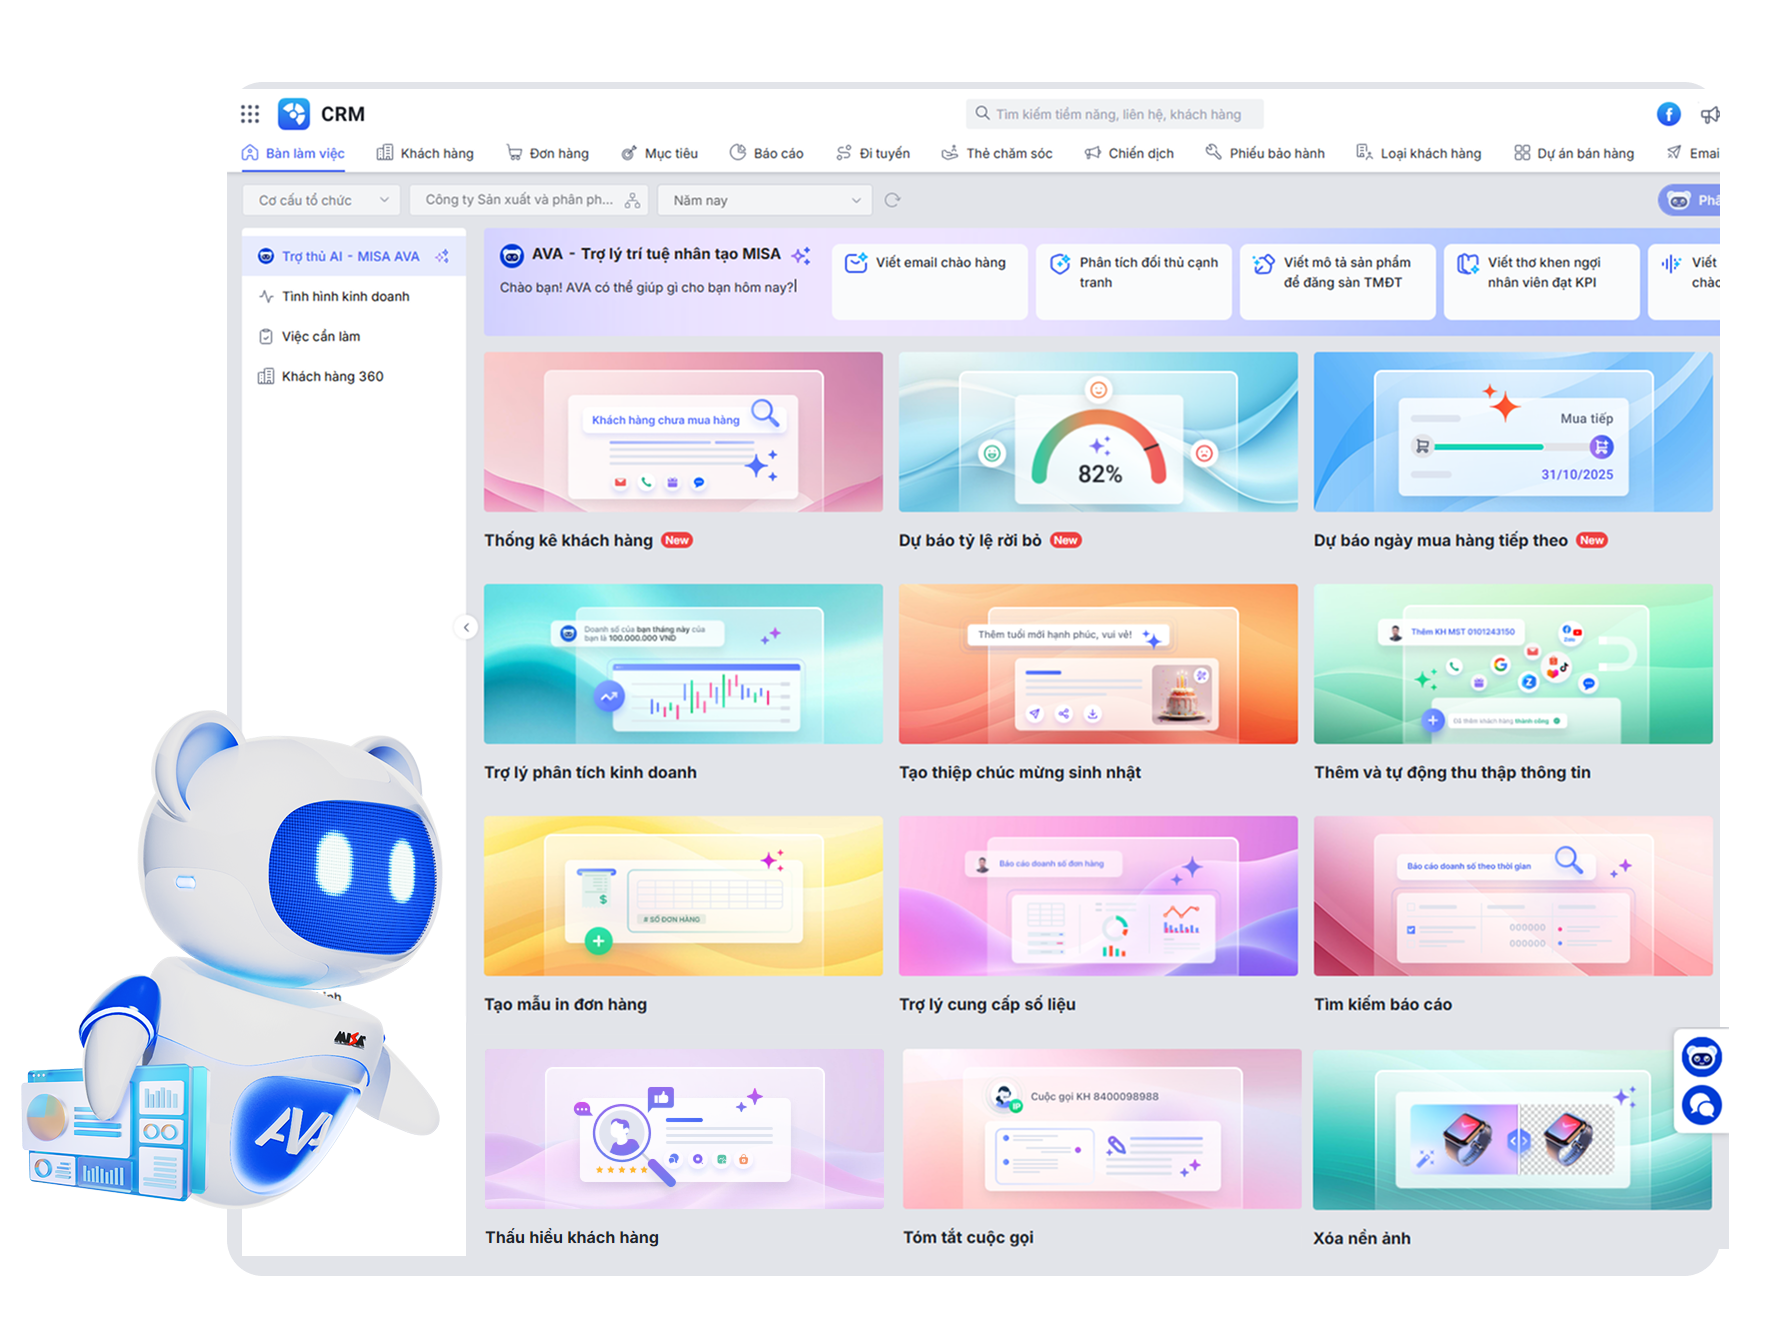Open Dự báo tỷ lệ rời bỏ card
1768x1342 pixels.
tap(1098, 432)
